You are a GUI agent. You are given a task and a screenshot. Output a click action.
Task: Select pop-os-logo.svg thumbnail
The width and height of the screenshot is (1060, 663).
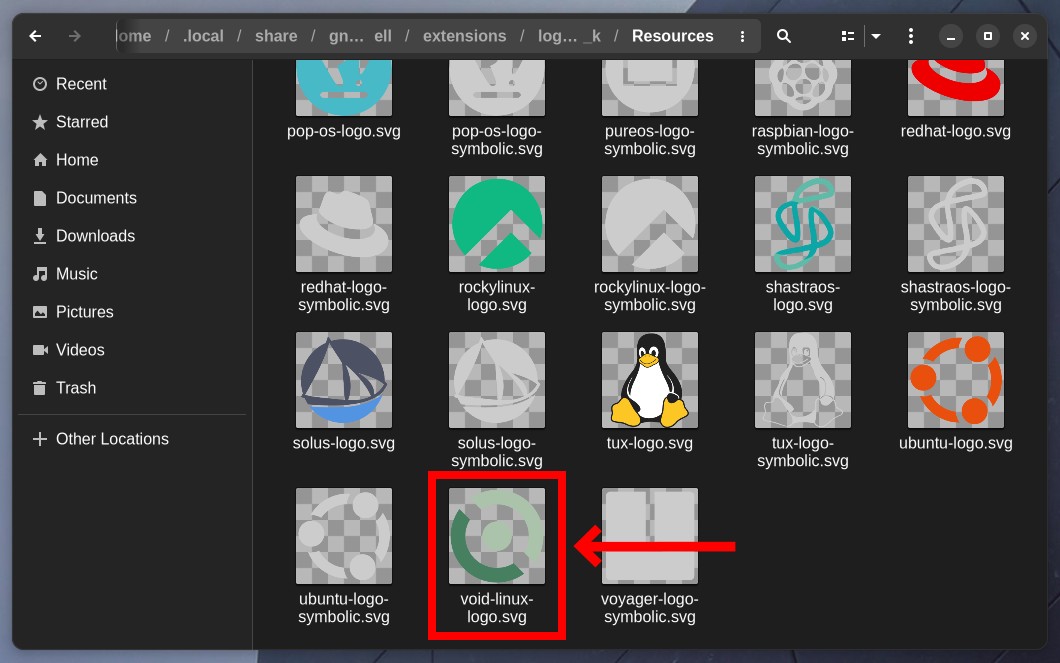coord(343,87)
